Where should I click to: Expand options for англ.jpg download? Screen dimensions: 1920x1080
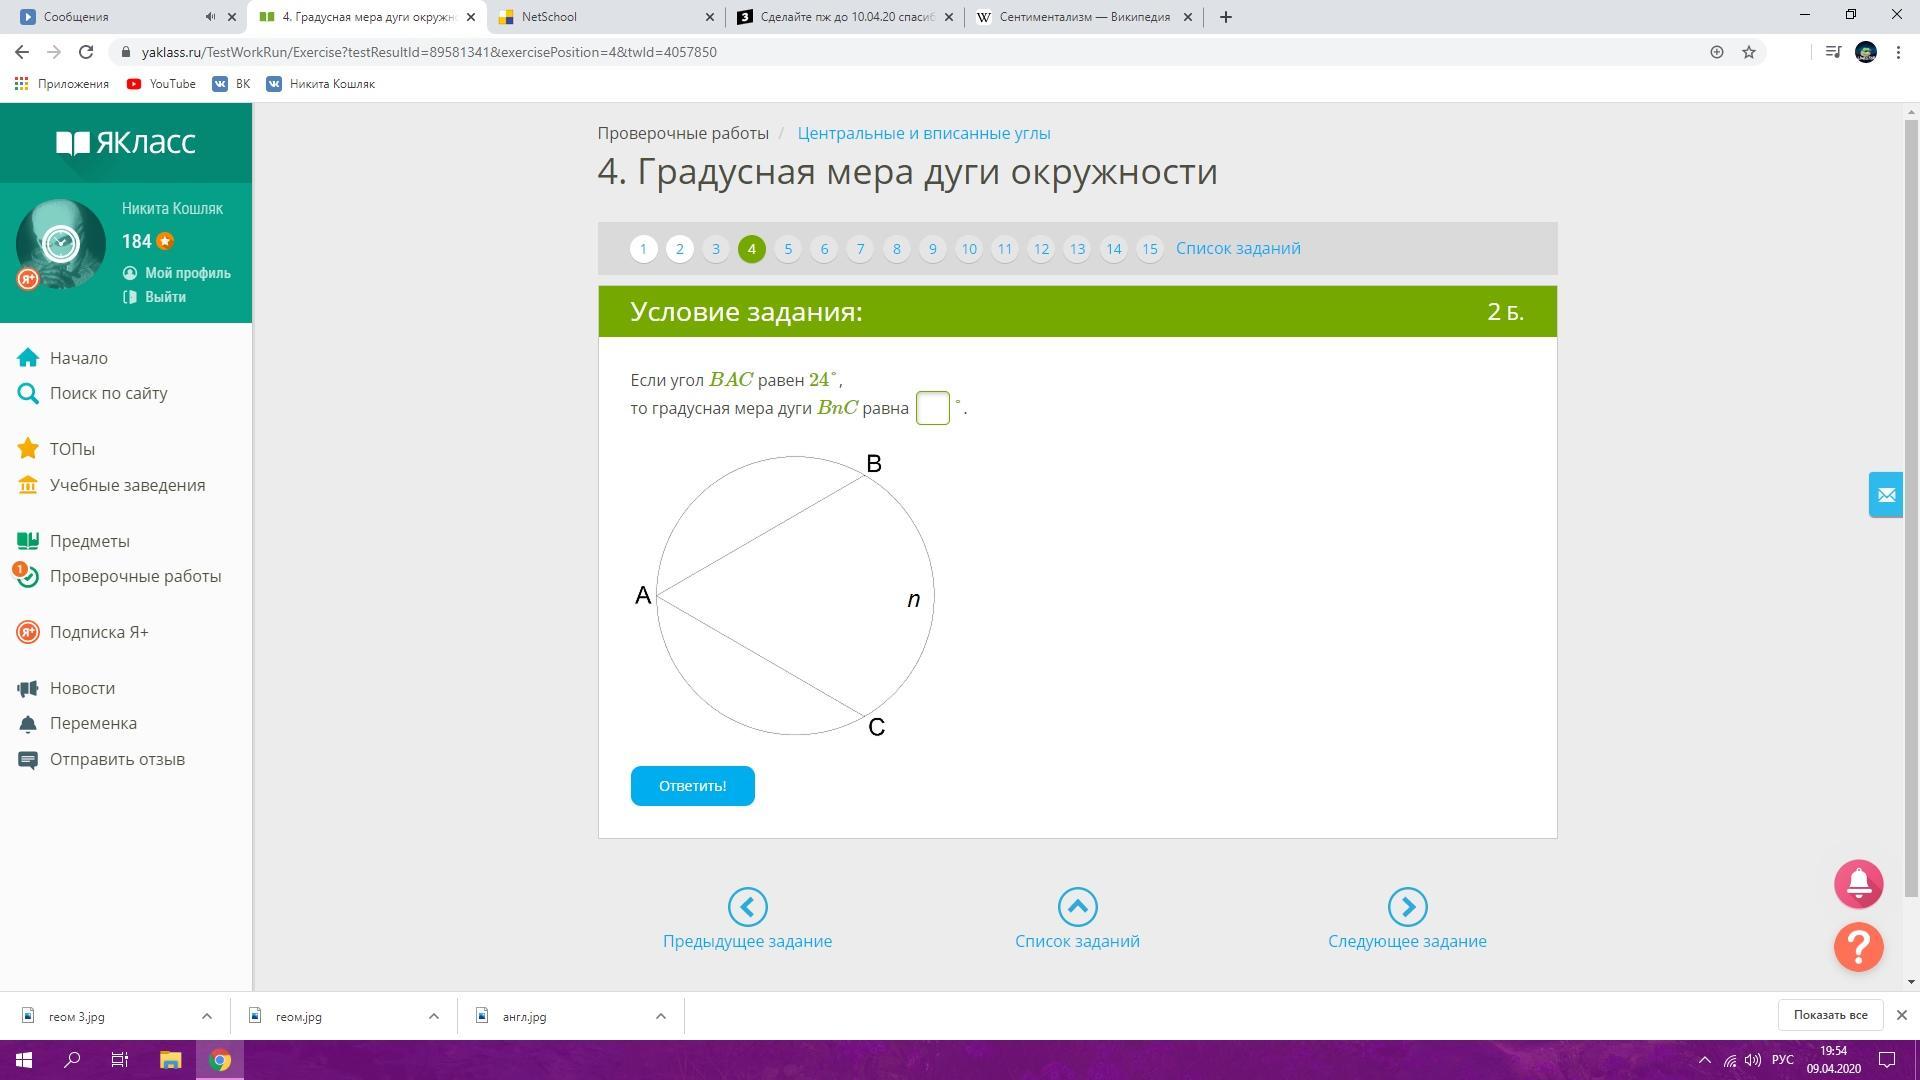(660, 1016)
